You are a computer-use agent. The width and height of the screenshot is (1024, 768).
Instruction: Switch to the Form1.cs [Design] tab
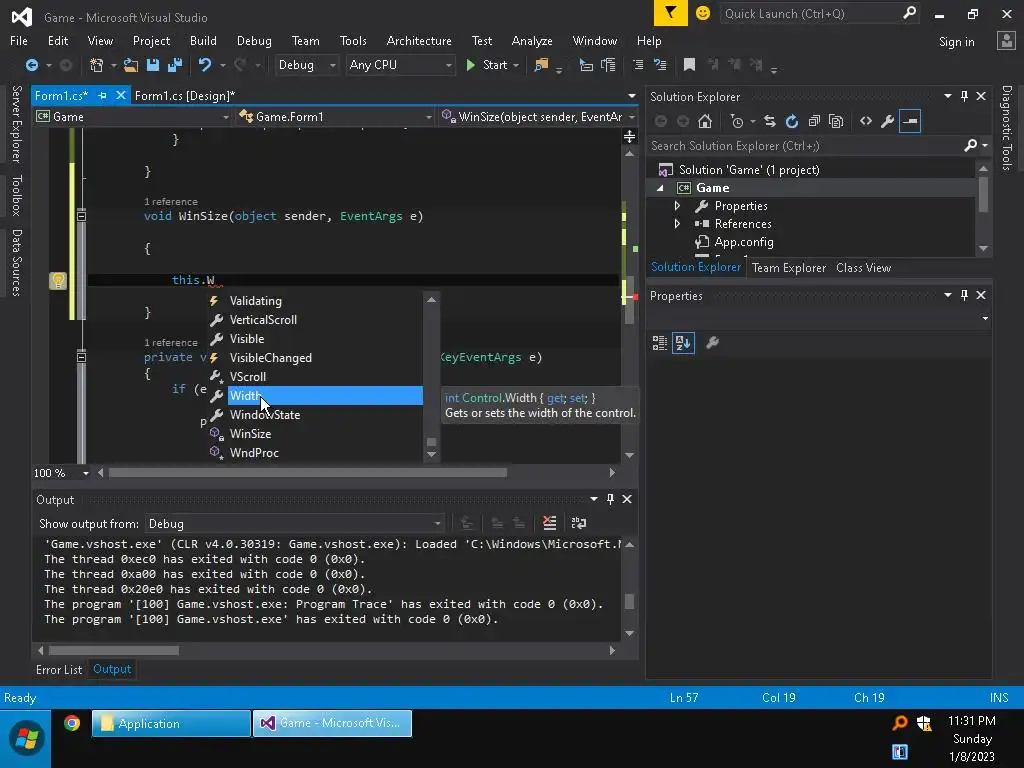[x=184, y=95]
